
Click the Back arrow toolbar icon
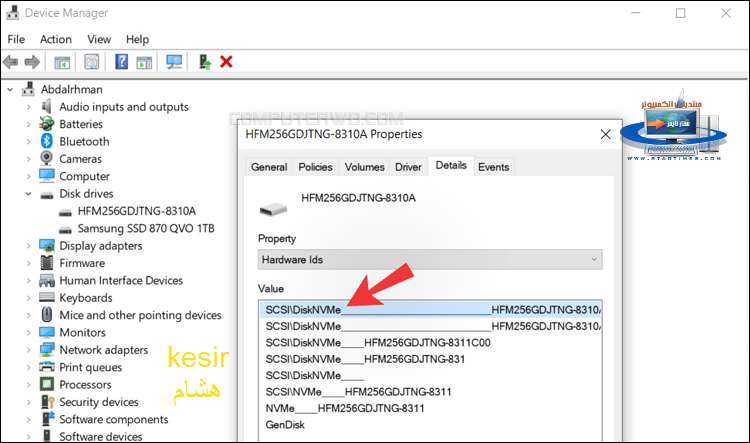[x=11, y=62]
